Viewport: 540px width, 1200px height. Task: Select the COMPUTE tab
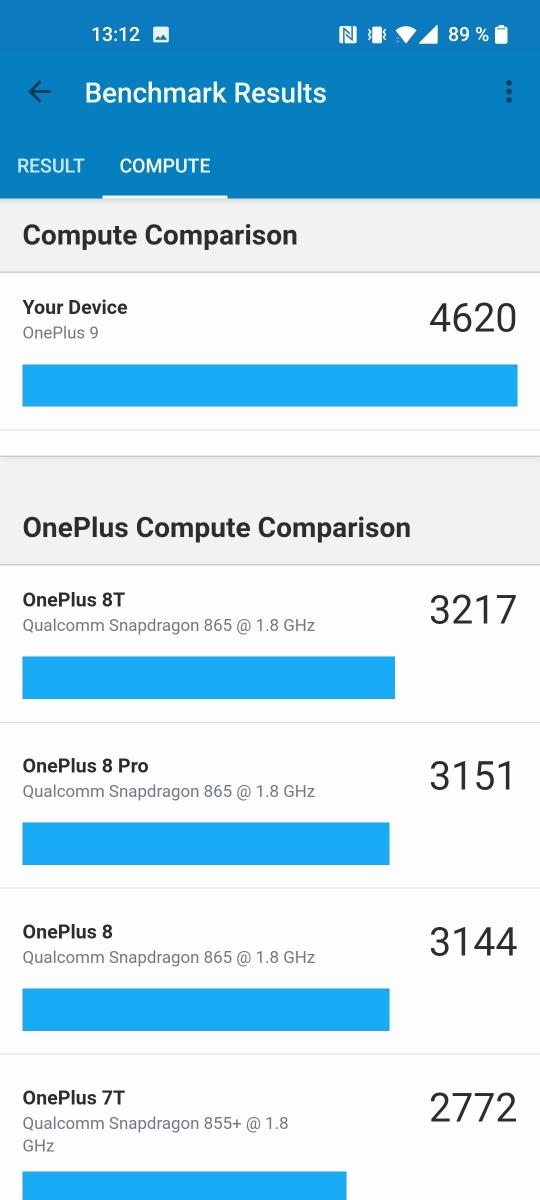165,166
